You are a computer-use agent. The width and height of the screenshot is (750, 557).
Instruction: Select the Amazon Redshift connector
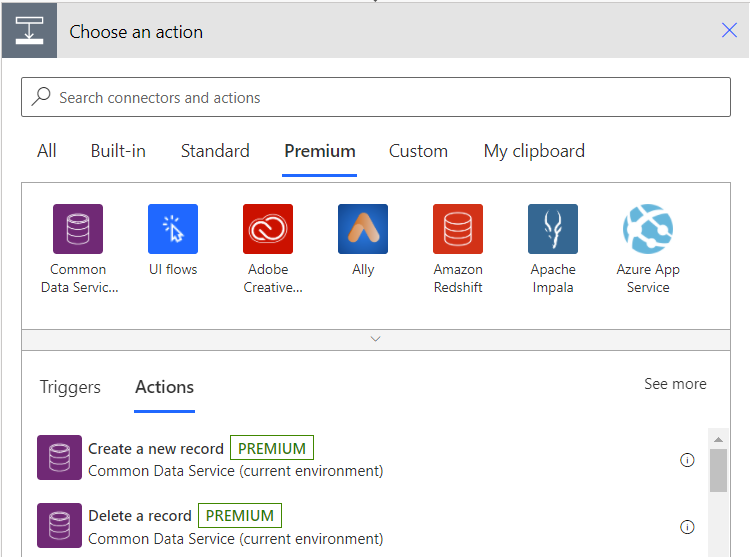click(458, 229)
